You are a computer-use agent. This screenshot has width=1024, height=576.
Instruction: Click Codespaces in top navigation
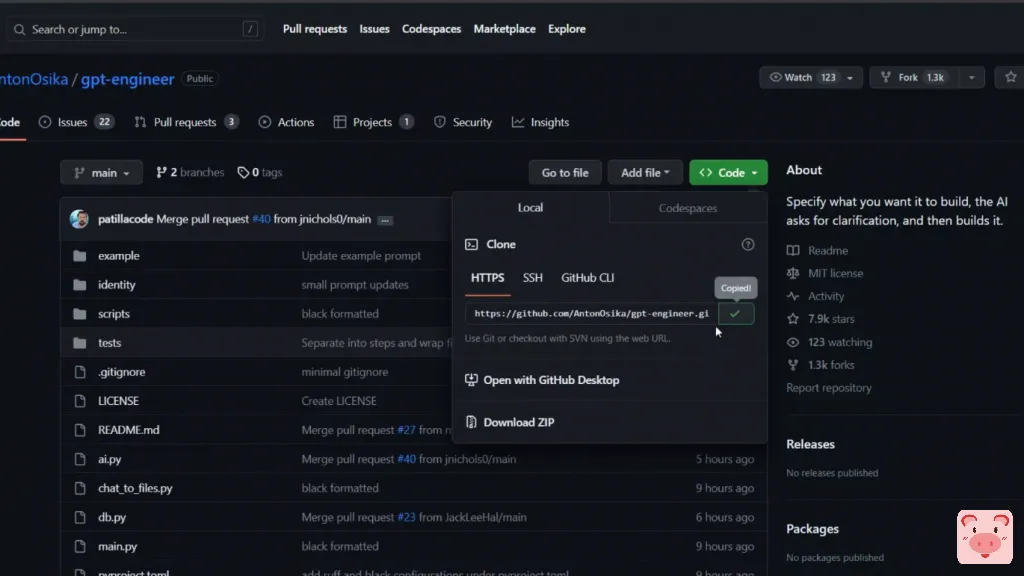coord(431,29)
